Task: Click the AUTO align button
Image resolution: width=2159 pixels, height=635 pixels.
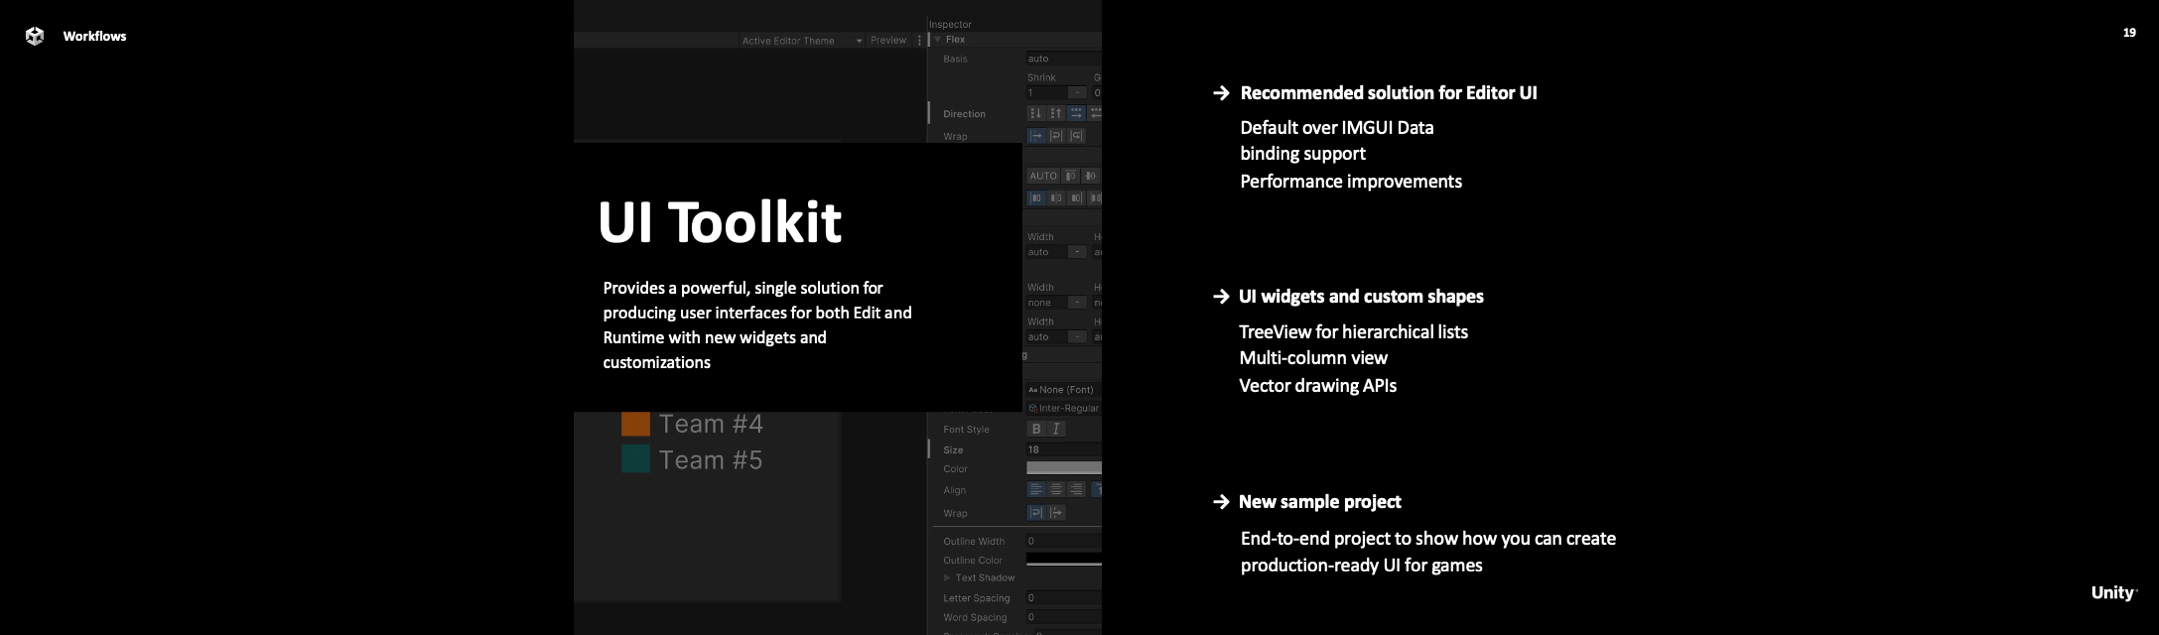Action: point(1043,175)
